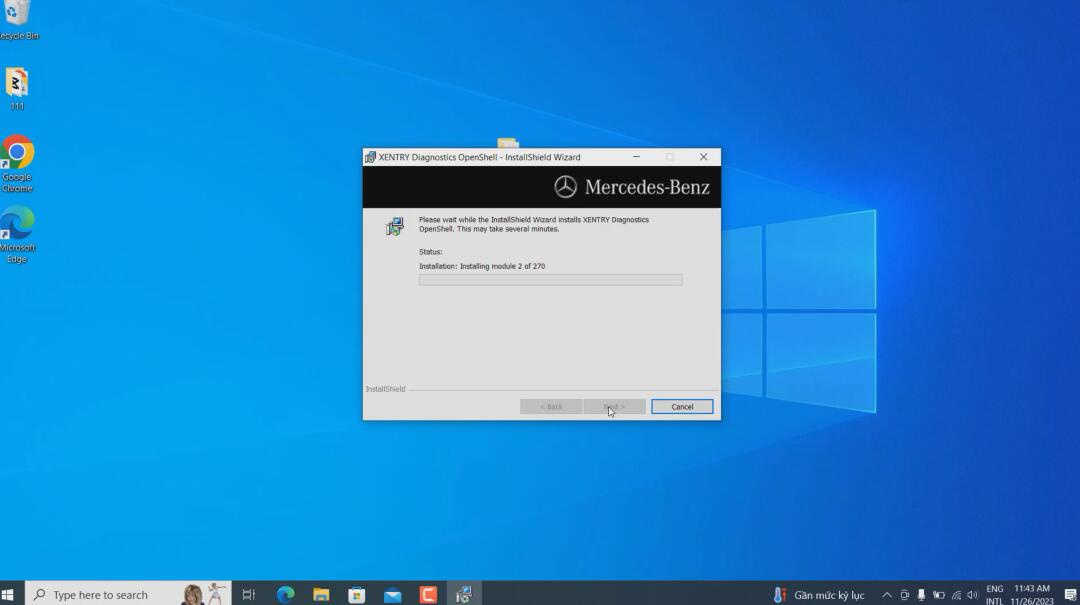The image size is (1080, 605).
Task: Click the taskbar search box
Action: 128,594
